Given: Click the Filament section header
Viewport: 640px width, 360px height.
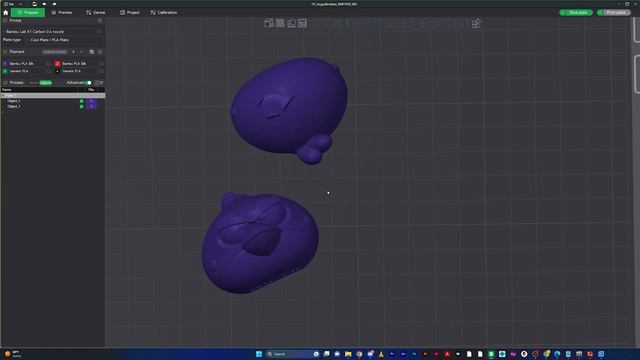Looking at the screenshot, I should click(x=17, y=52).
